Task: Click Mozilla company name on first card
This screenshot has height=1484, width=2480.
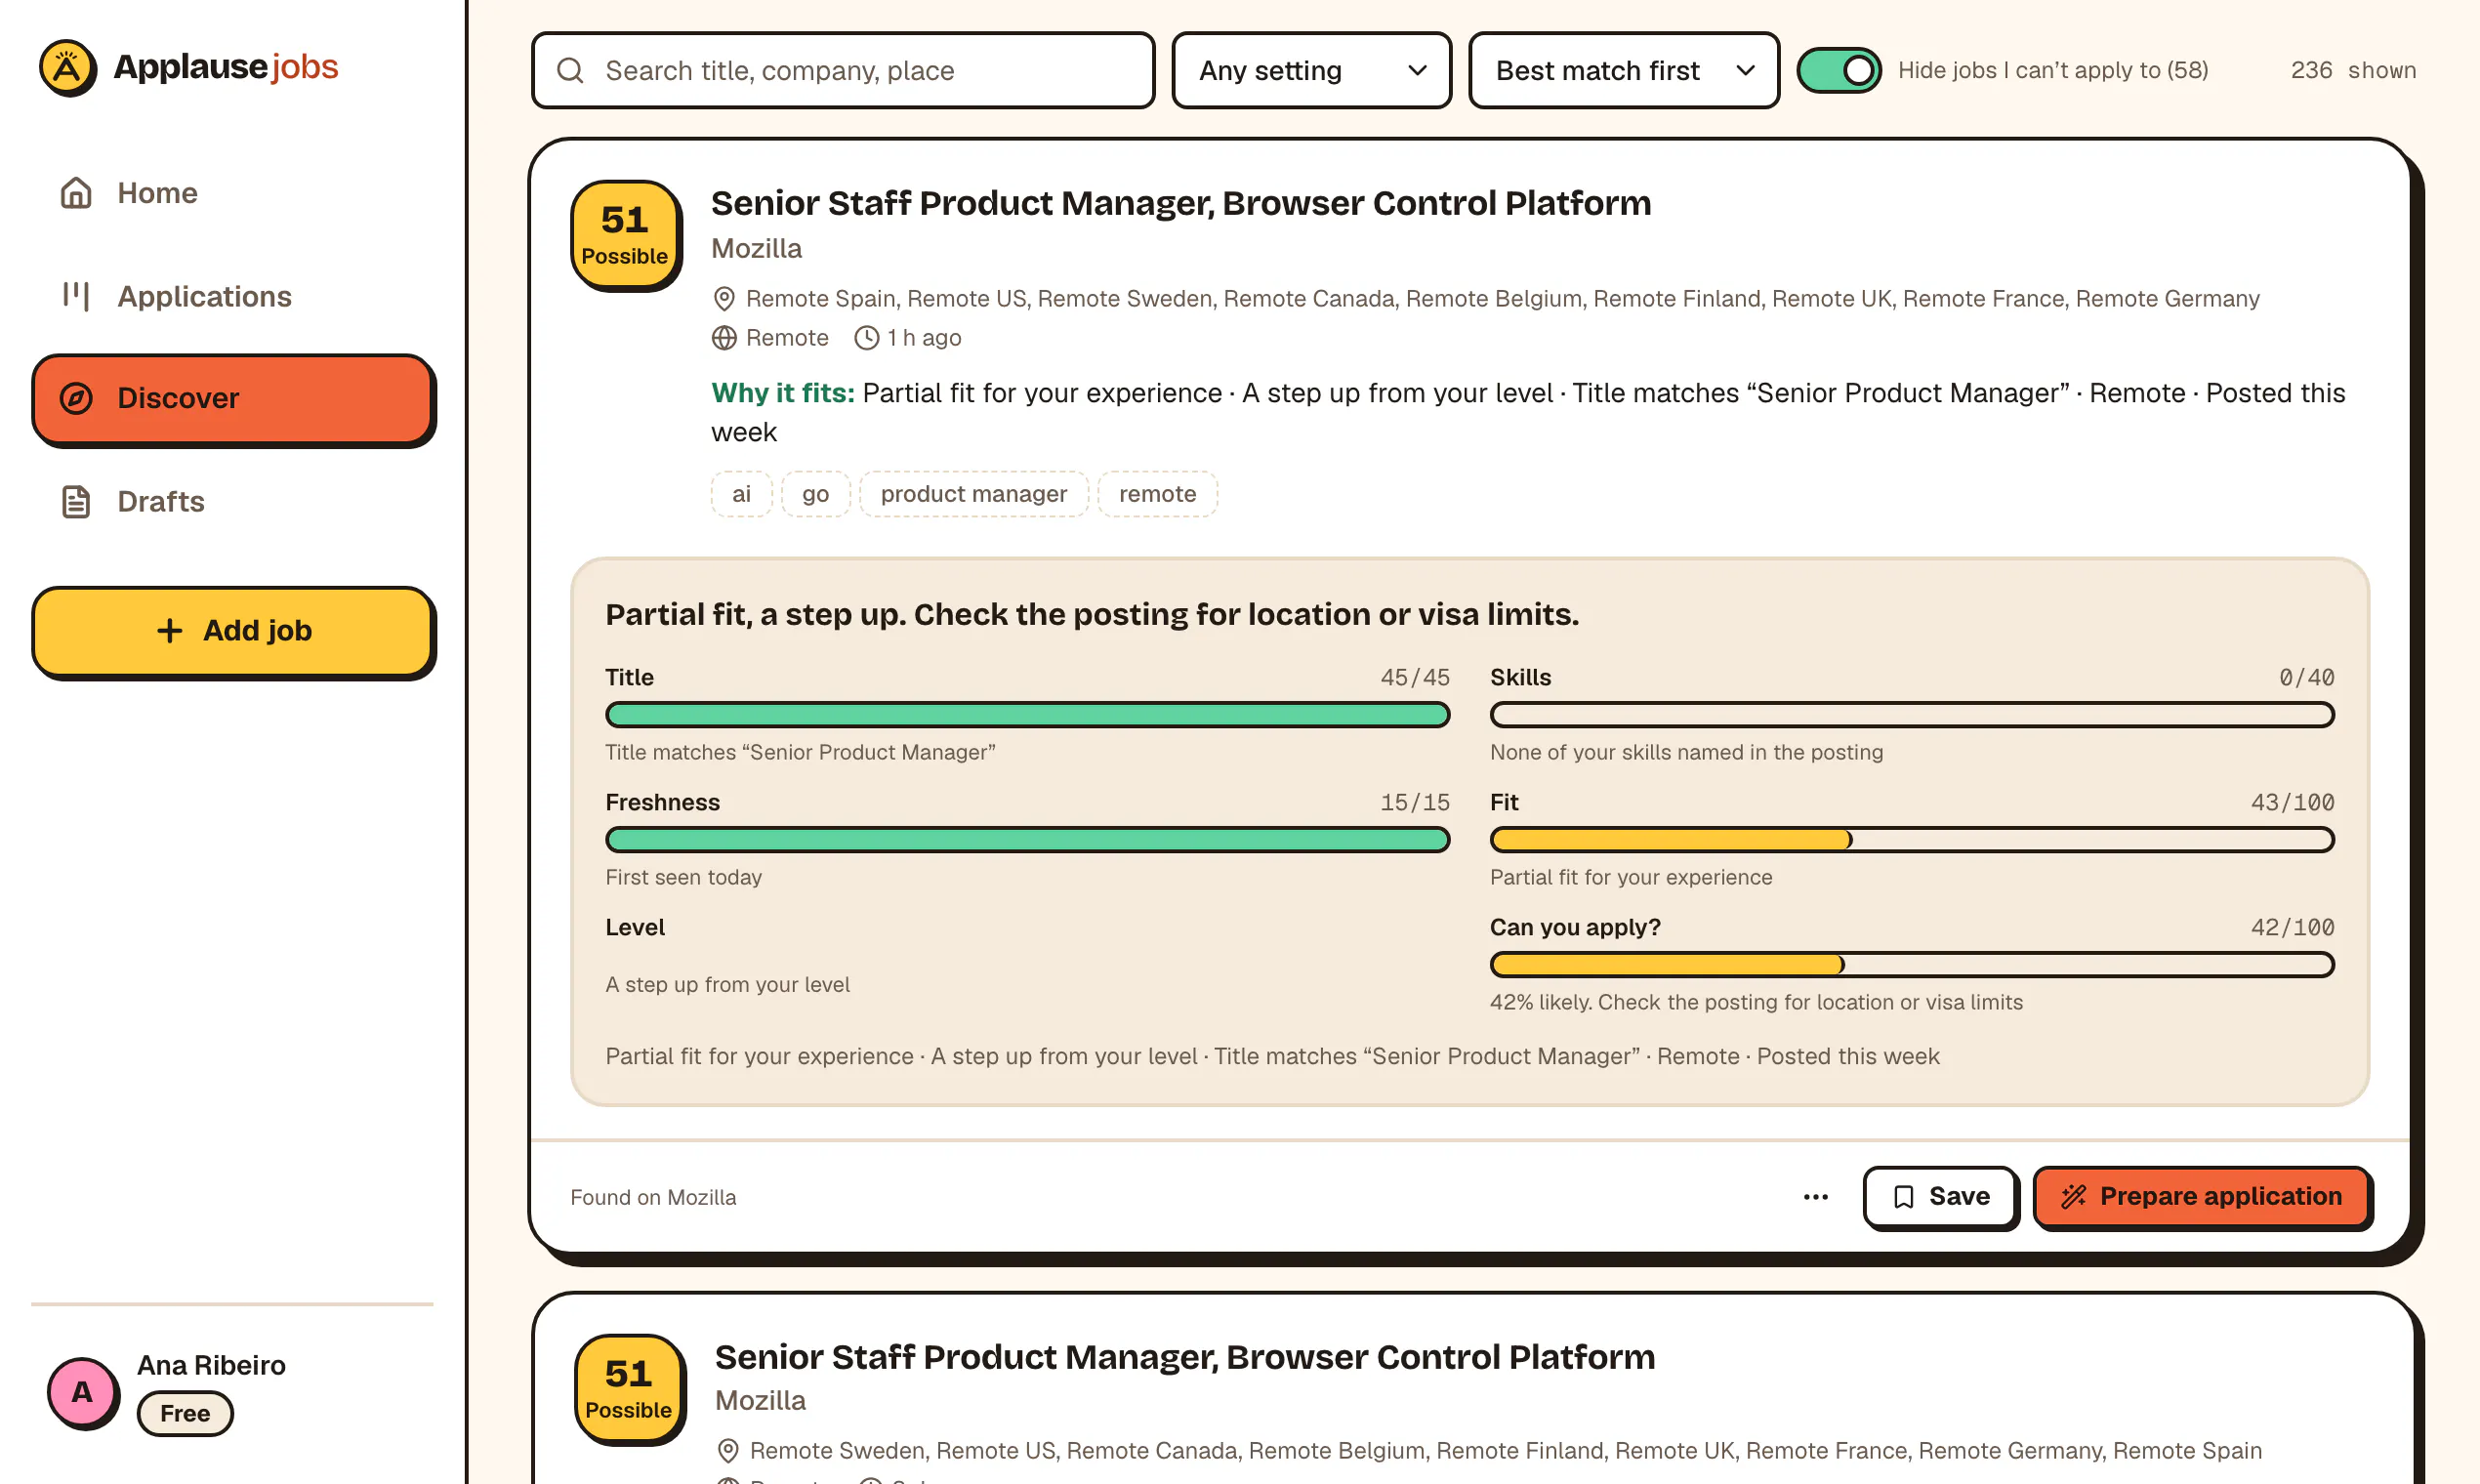Action: [756, 249]
